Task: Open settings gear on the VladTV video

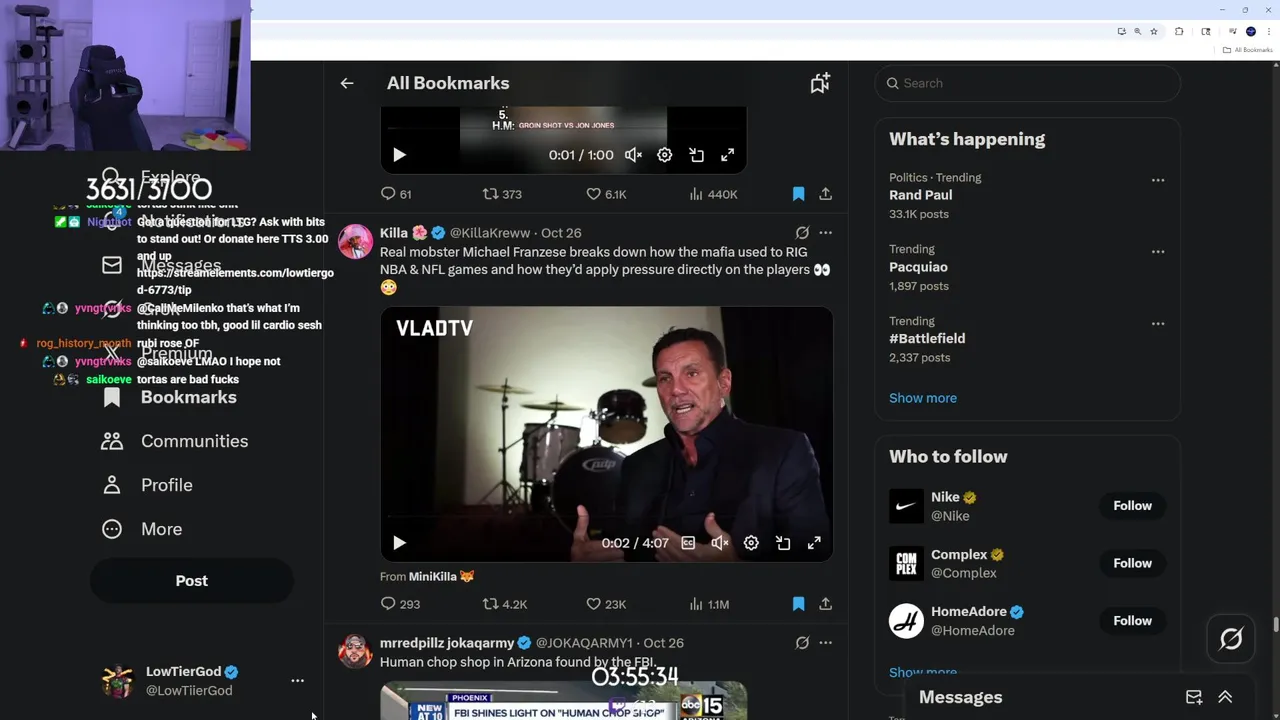Action: pyautogui.click(x=751, y=543)
